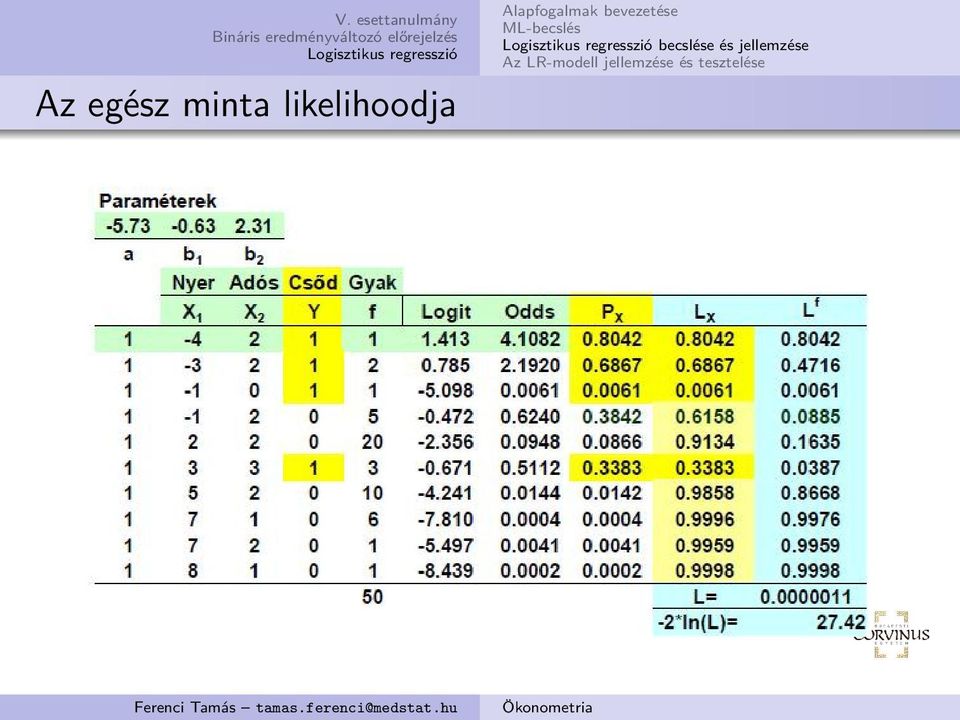Select the frequency total 50
960x720 pixels.
click(372, 597)
